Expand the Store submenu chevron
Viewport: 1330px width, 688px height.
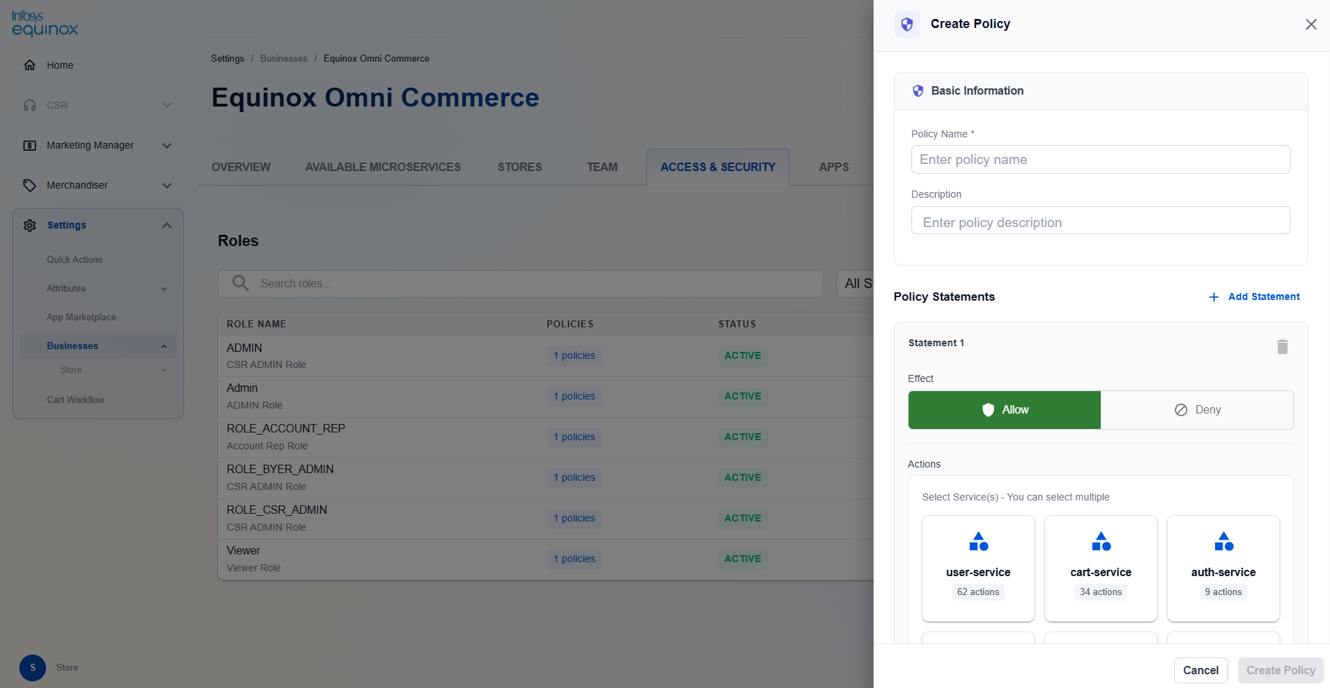click(164, 370)
